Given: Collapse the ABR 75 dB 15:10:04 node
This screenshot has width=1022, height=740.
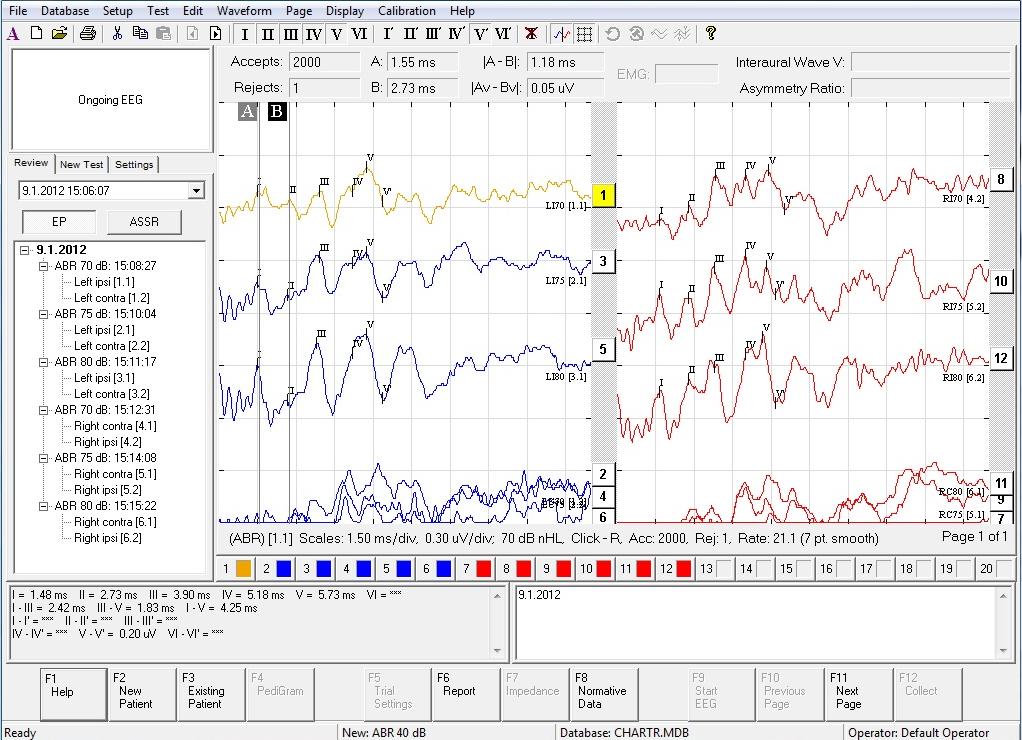Looking at the screenshot, I should (44, 314).
